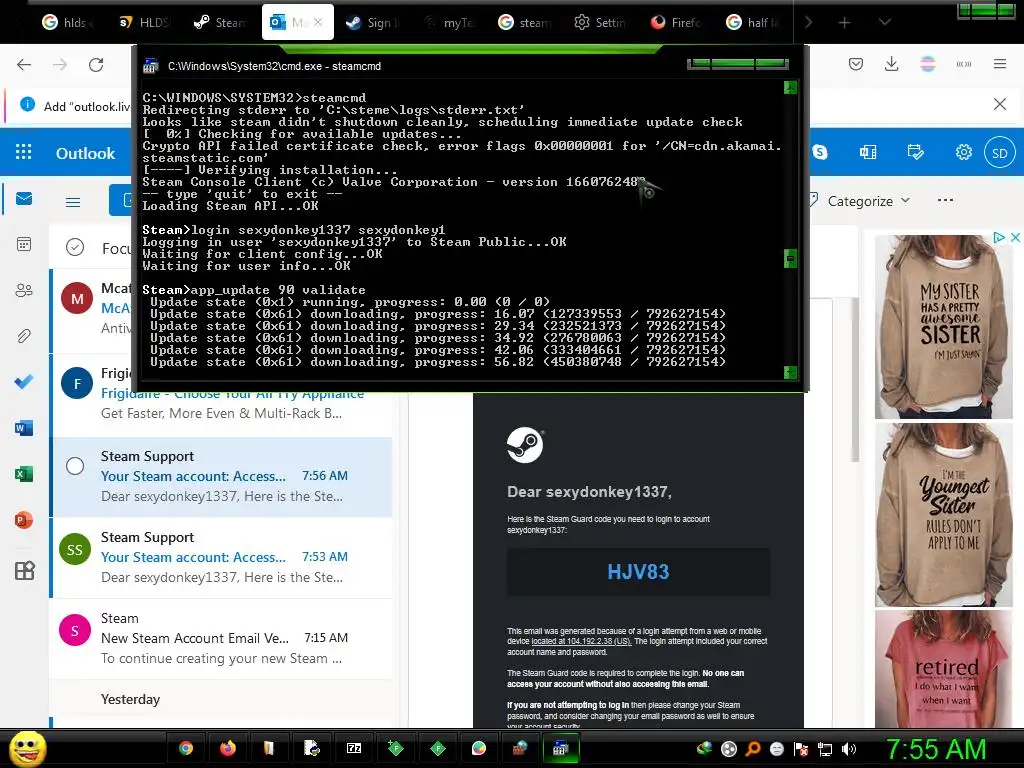The image size is (1024, 768).
Task: Click the 7:55 AM taskbar clock
Action: pyautogui.click(x=936, y=749)
